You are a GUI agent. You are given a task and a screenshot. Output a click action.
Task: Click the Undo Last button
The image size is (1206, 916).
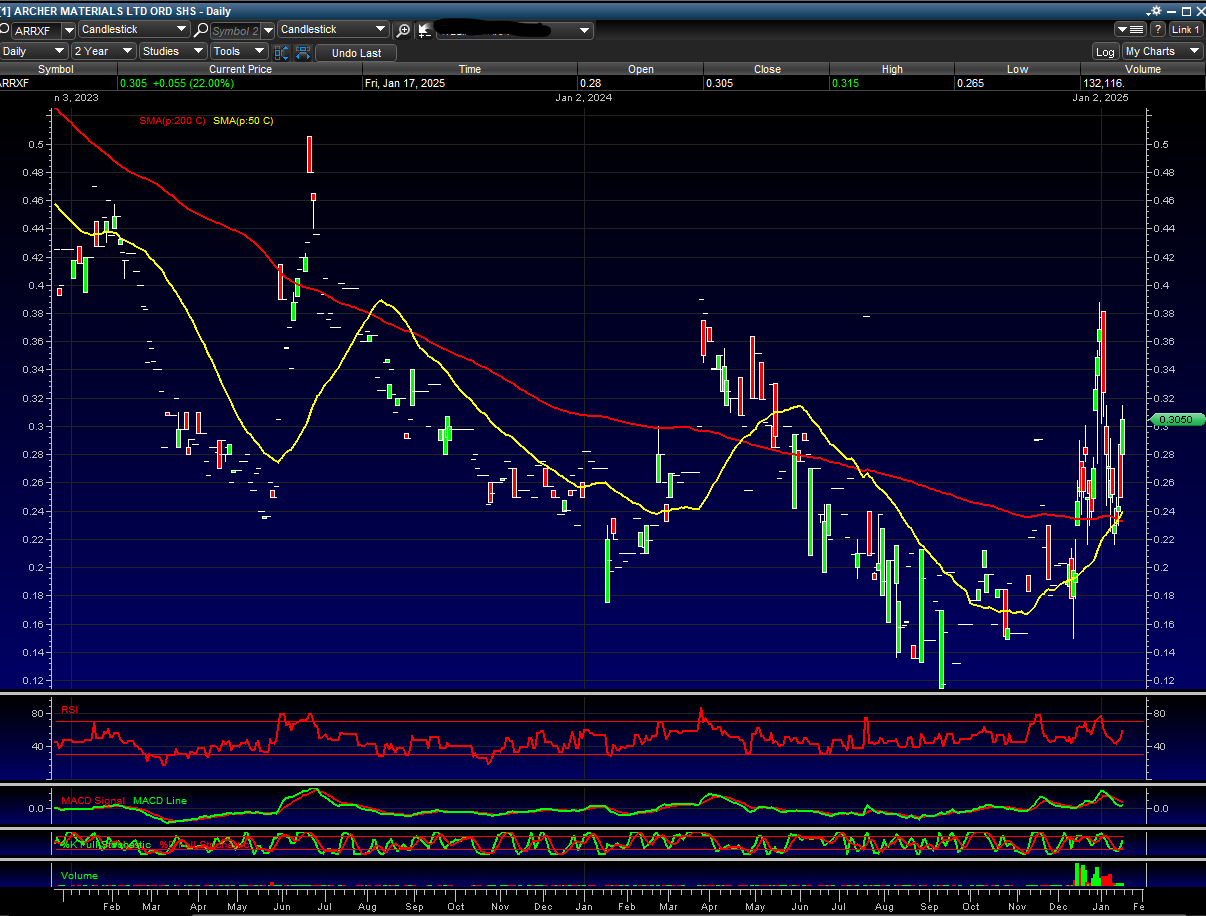356,53
